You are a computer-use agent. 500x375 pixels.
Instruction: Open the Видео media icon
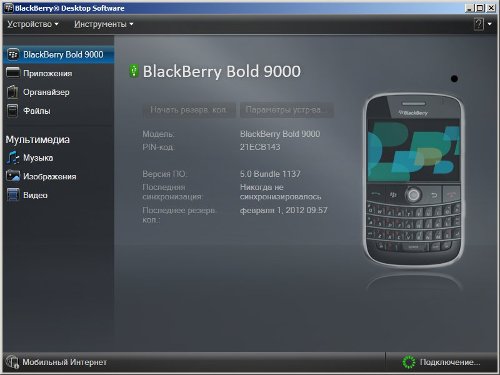click(x=13, y=195)
